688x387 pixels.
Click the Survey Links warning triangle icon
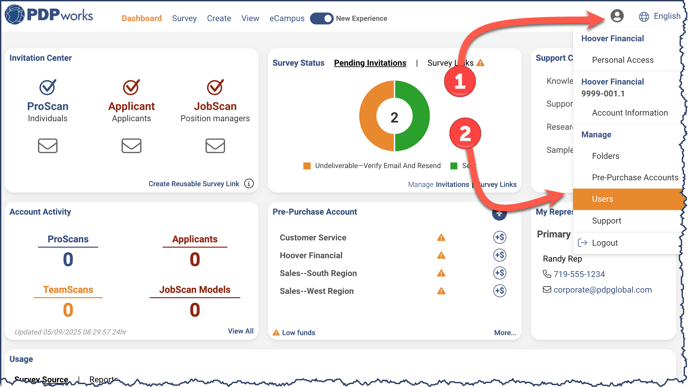tap(480, 63)
